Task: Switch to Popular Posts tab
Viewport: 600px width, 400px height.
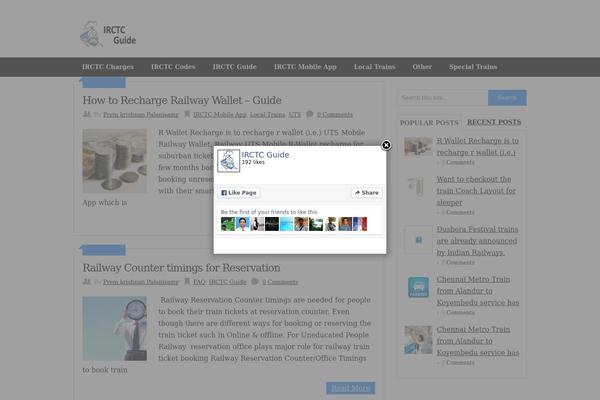Action: [429, 123]
